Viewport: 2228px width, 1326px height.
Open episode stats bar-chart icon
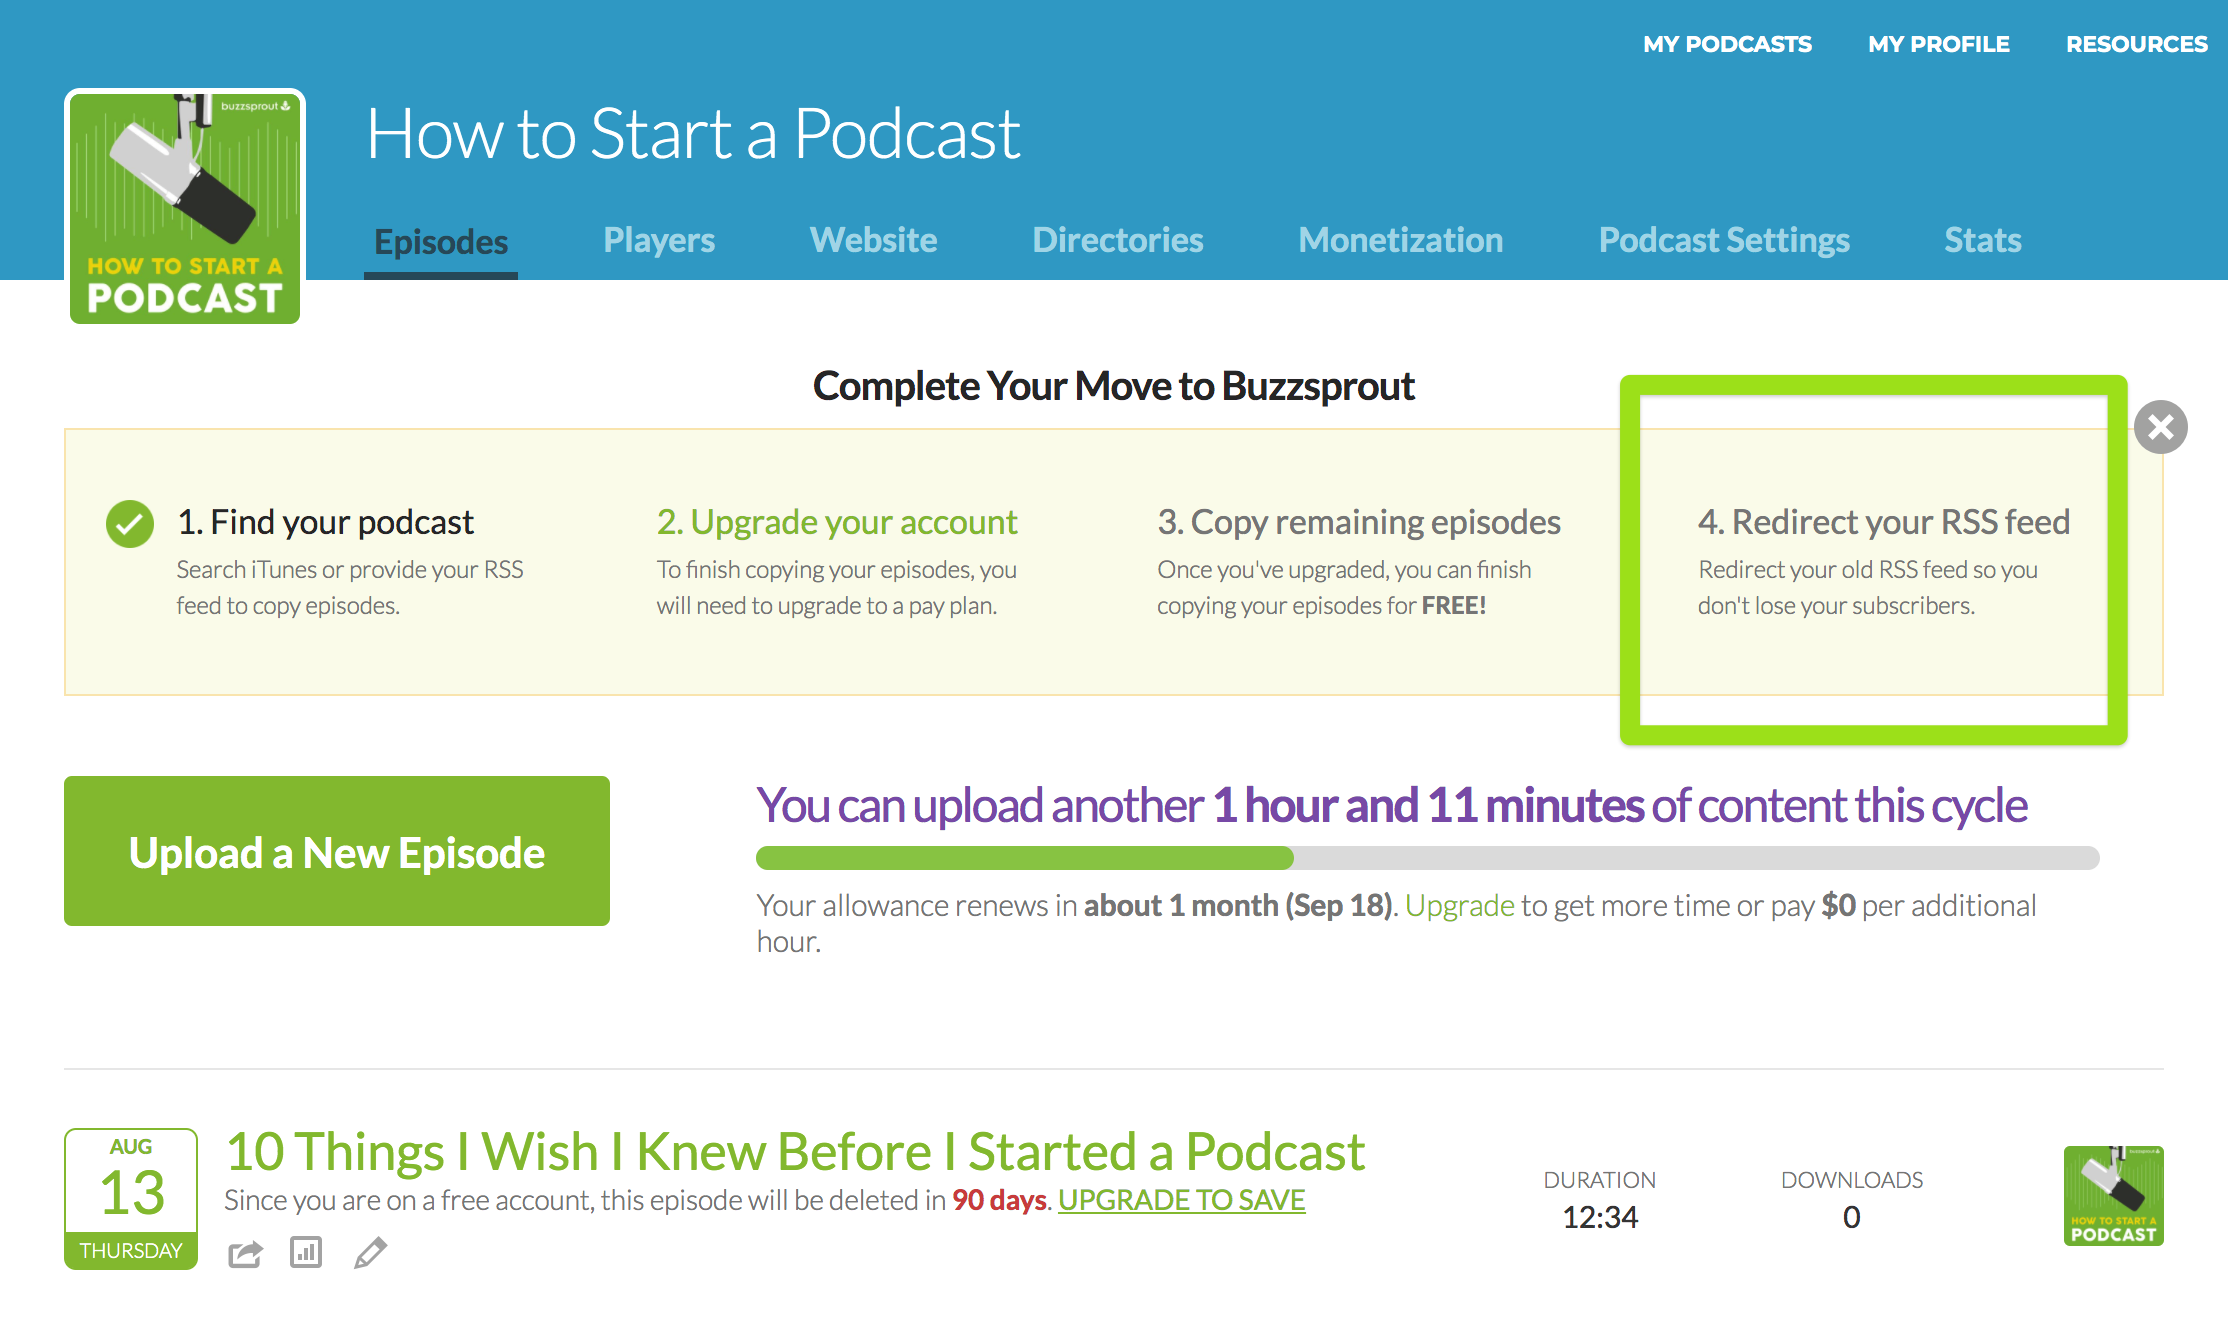tap(306, 1252)
